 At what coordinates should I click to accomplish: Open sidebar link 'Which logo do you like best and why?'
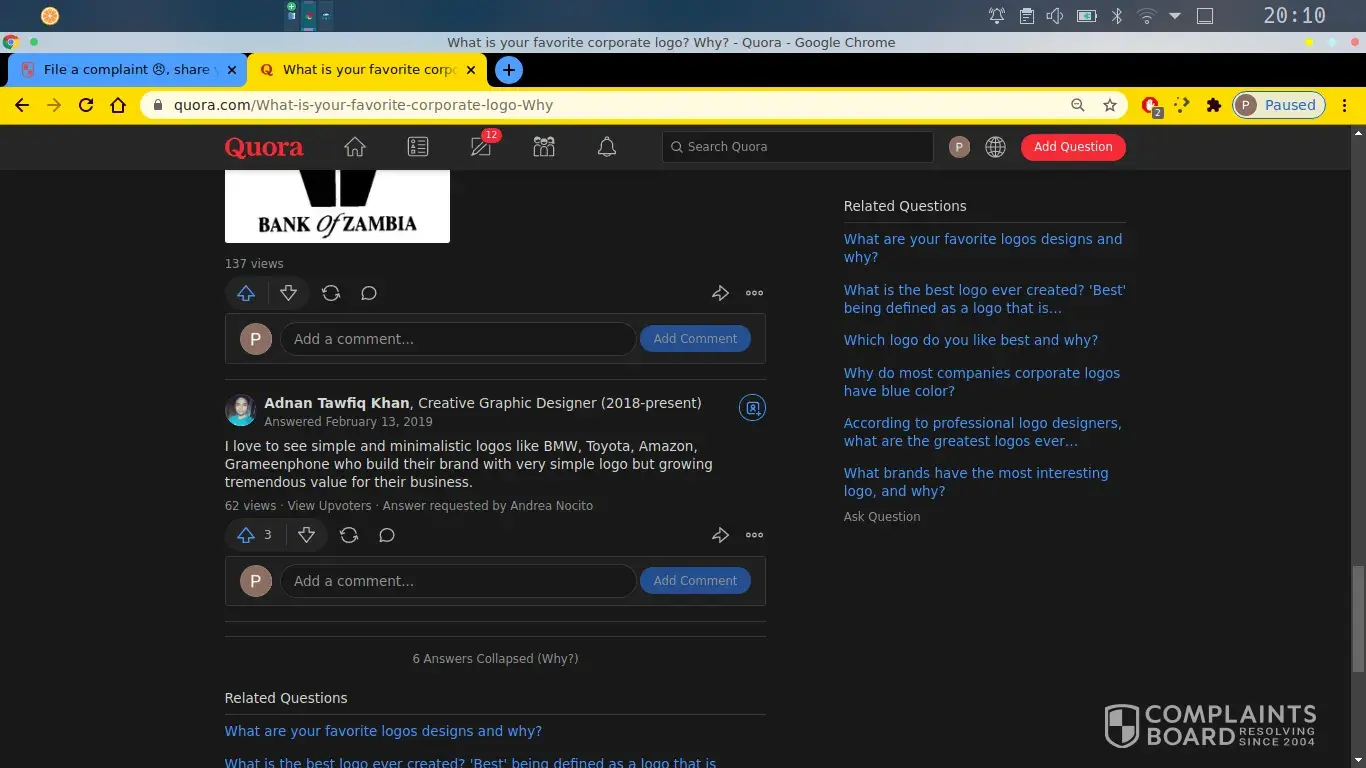[971, 340]
